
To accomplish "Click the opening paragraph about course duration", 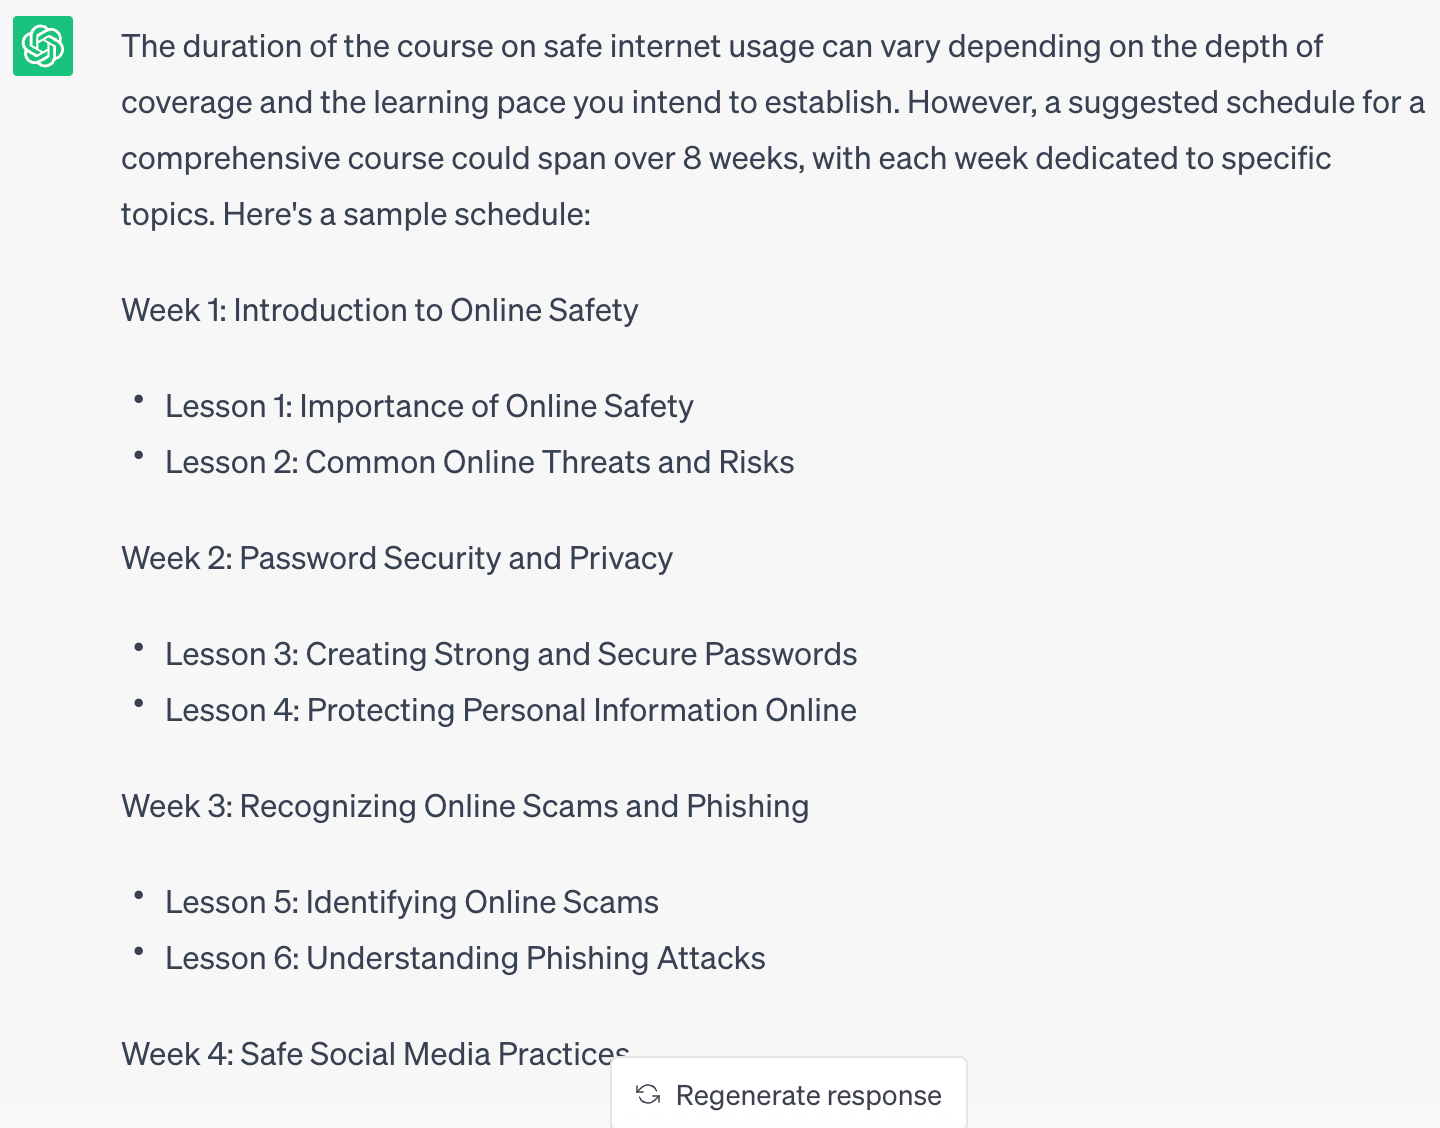I will point(720,102).
